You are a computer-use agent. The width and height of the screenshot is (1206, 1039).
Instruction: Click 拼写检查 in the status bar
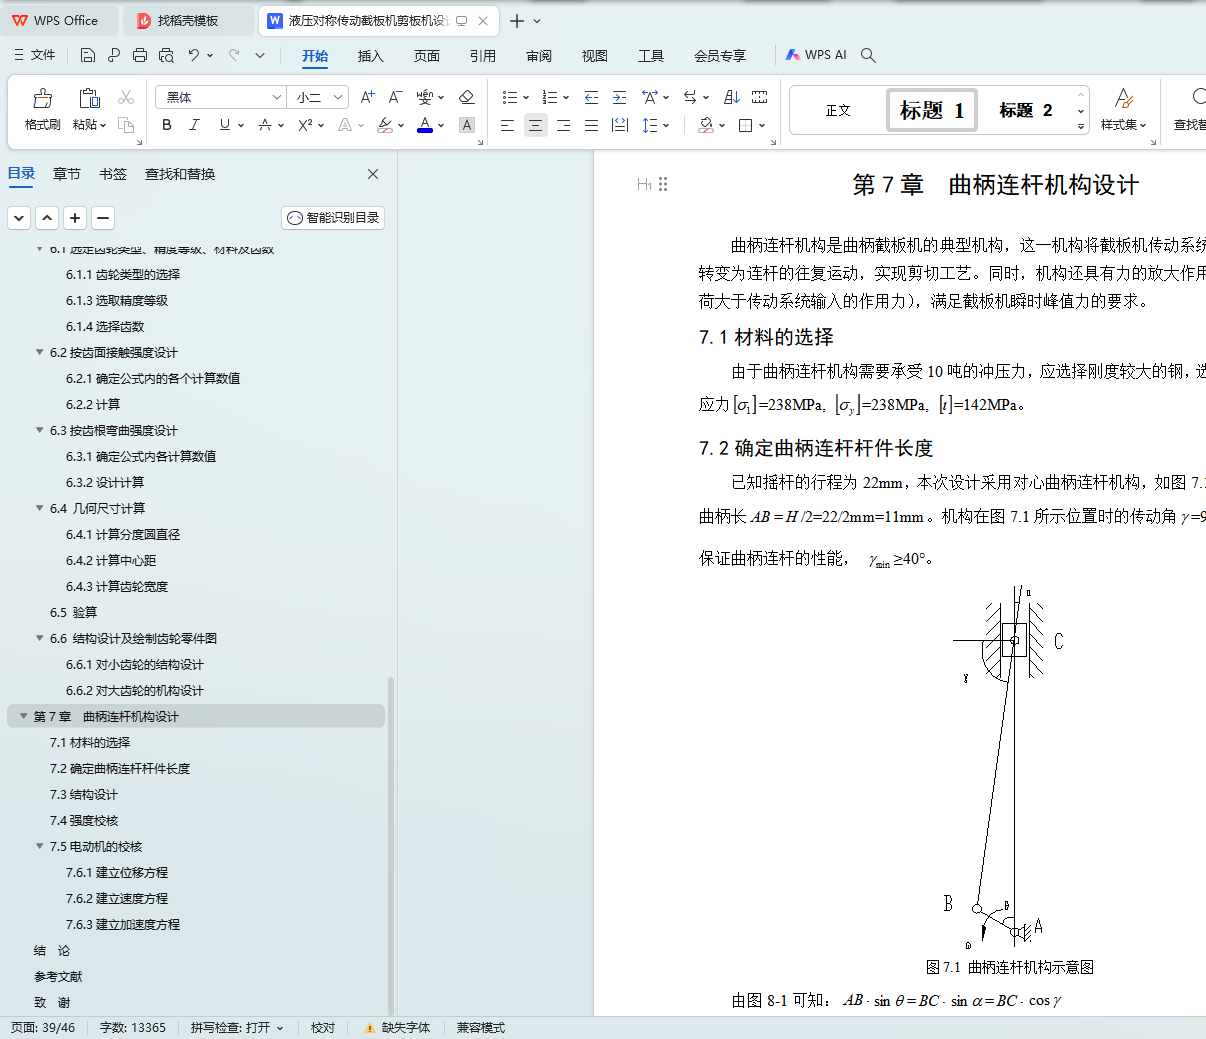pyautogui.click(x=237, y=1028)
